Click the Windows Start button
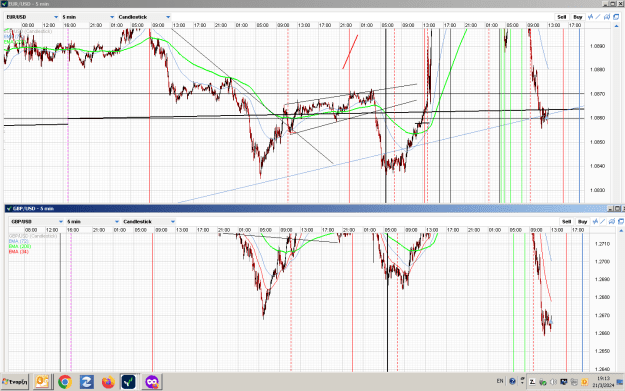 click(x=15, y=382)
